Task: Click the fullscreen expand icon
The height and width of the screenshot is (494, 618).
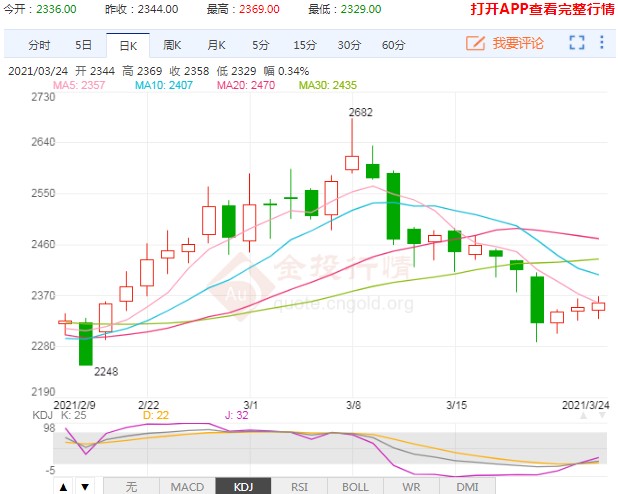Action: pyautogui.click(x=576, y=43)
